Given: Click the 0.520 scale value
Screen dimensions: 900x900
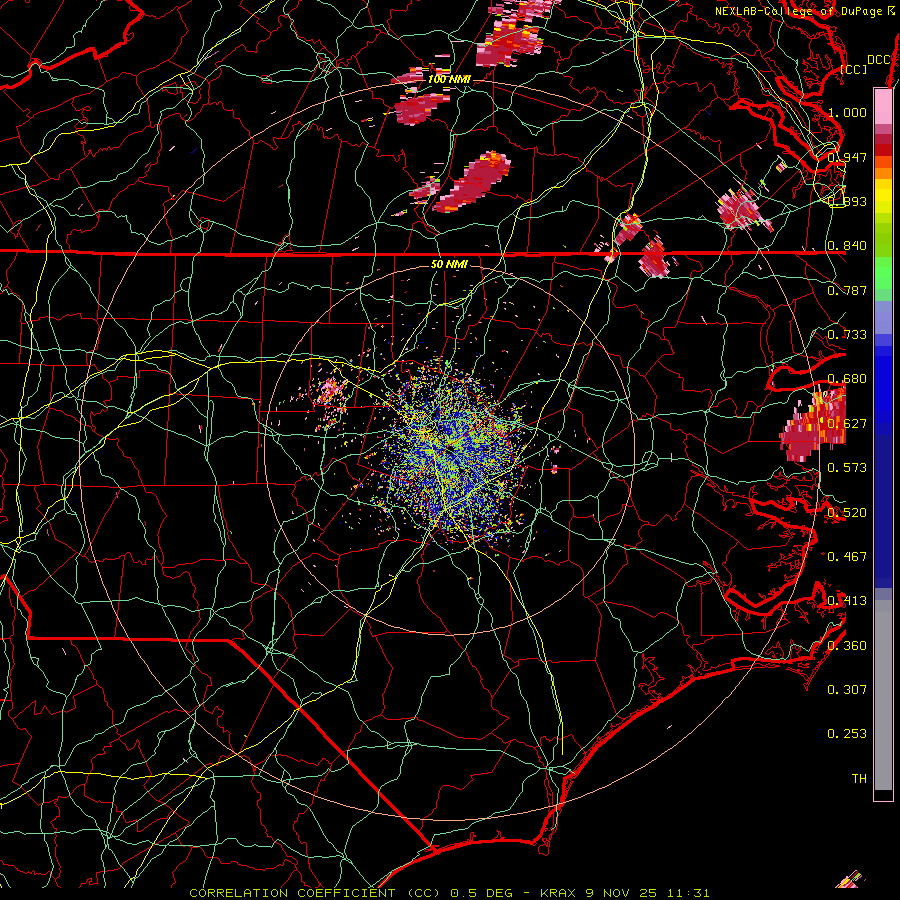Looking at the screenshot, I should (847, 513).
